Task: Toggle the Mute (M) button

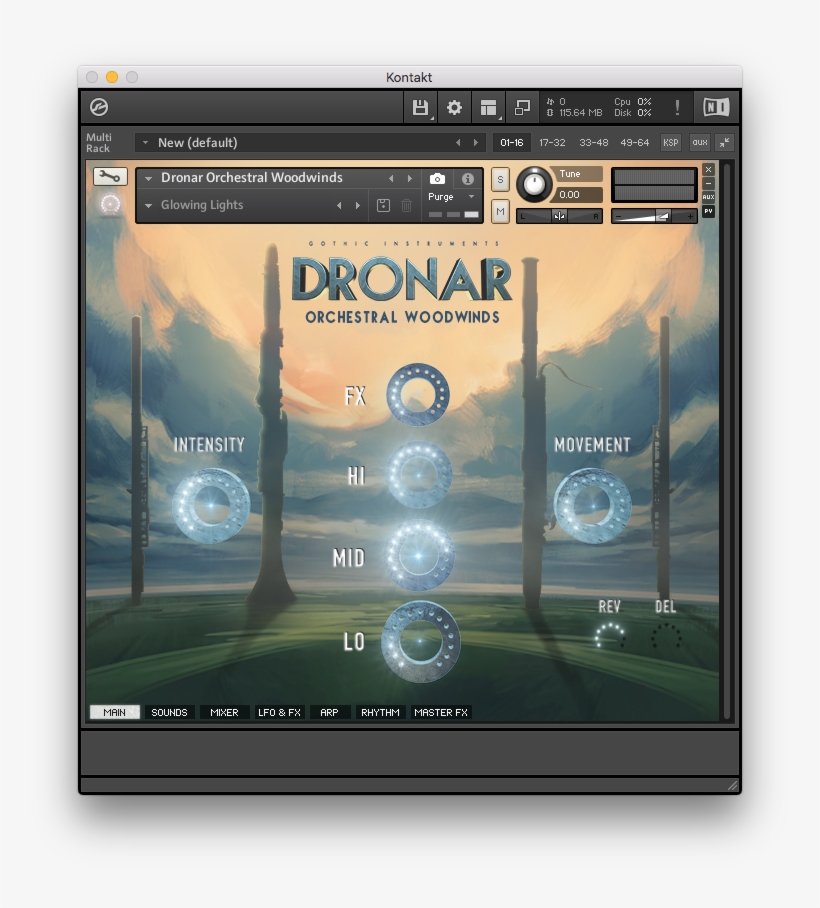Action: (500, 211)
